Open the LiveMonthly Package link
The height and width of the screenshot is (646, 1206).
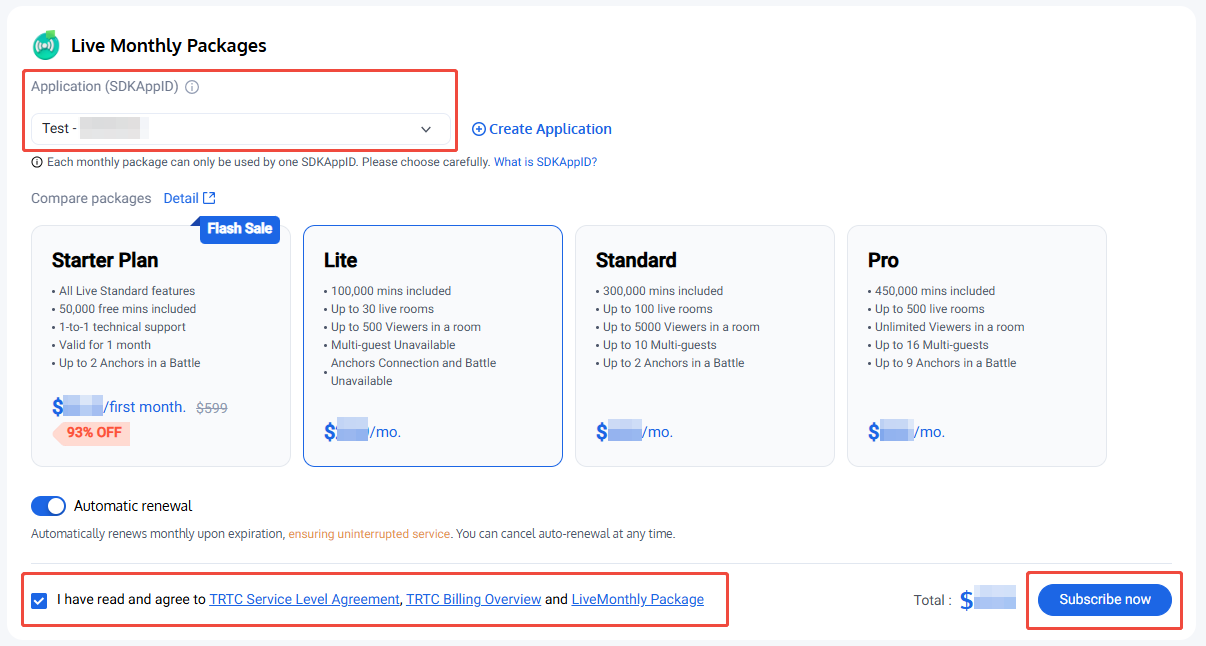tap(637, 600)
